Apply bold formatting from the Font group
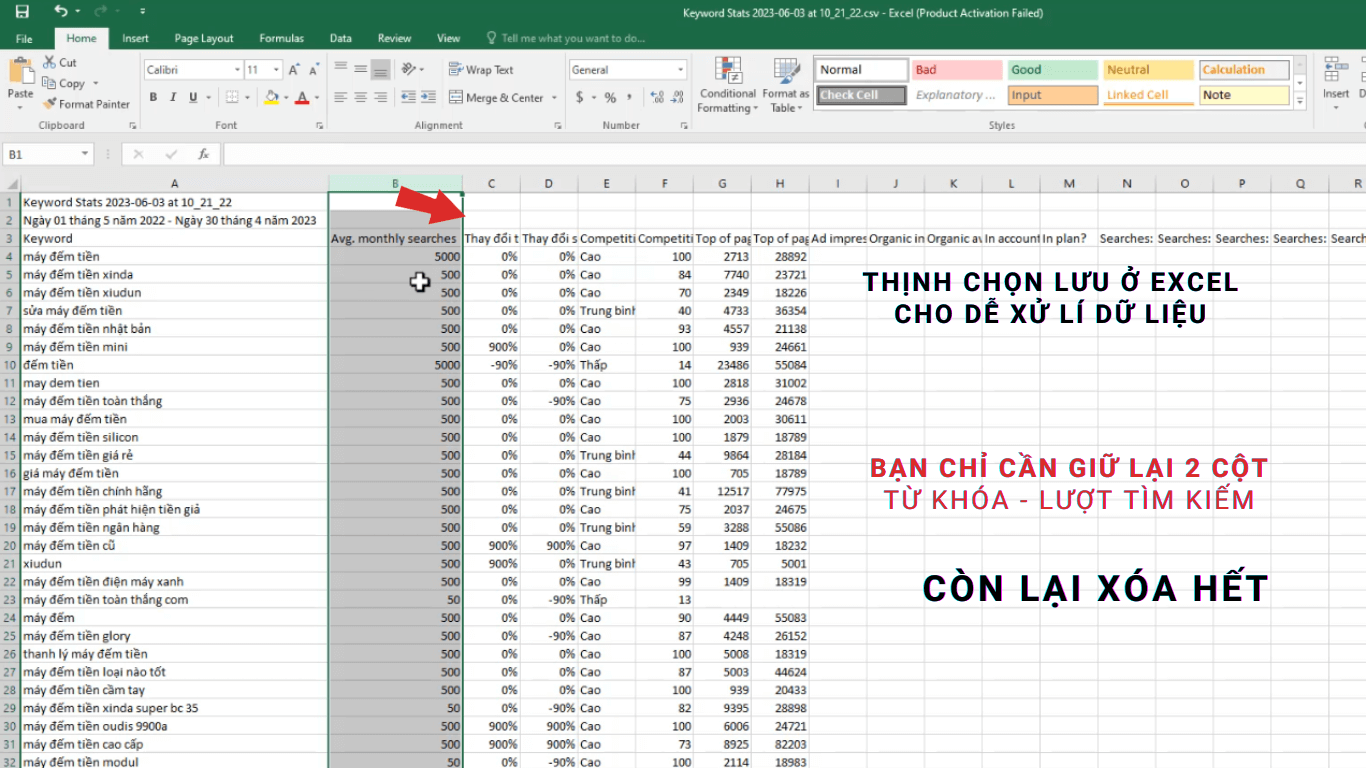Screen dimensions: 1366x768 (x=153, y=96)
